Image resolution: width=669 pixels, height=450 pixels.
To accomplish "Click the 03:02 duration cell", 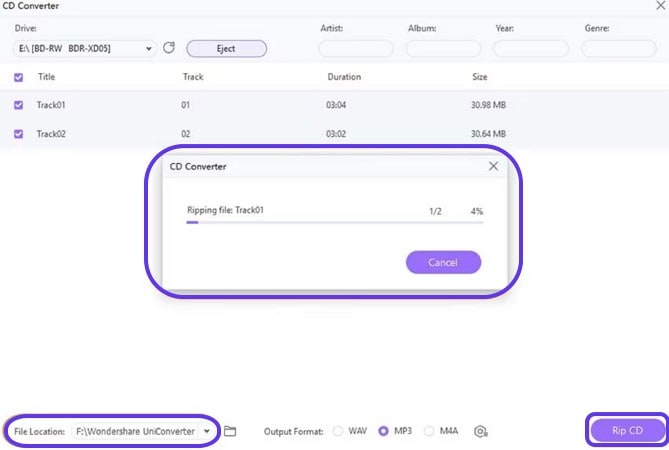I will point(336,134).
